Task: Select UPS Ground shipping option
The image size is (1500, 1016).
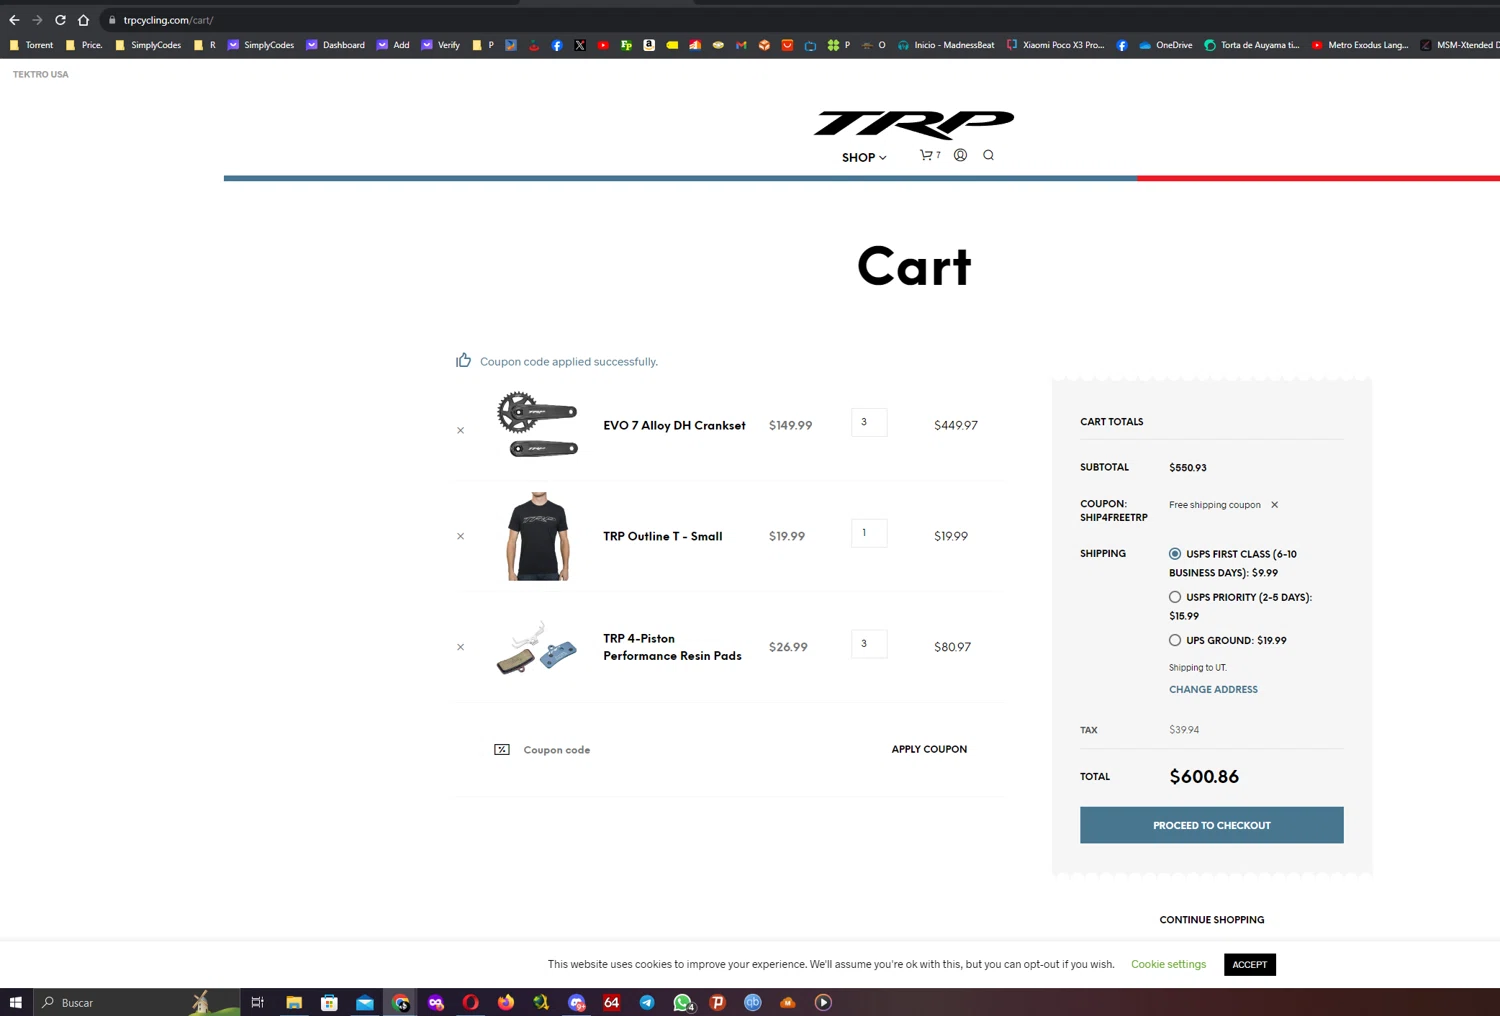Action: click(1175, 640)
